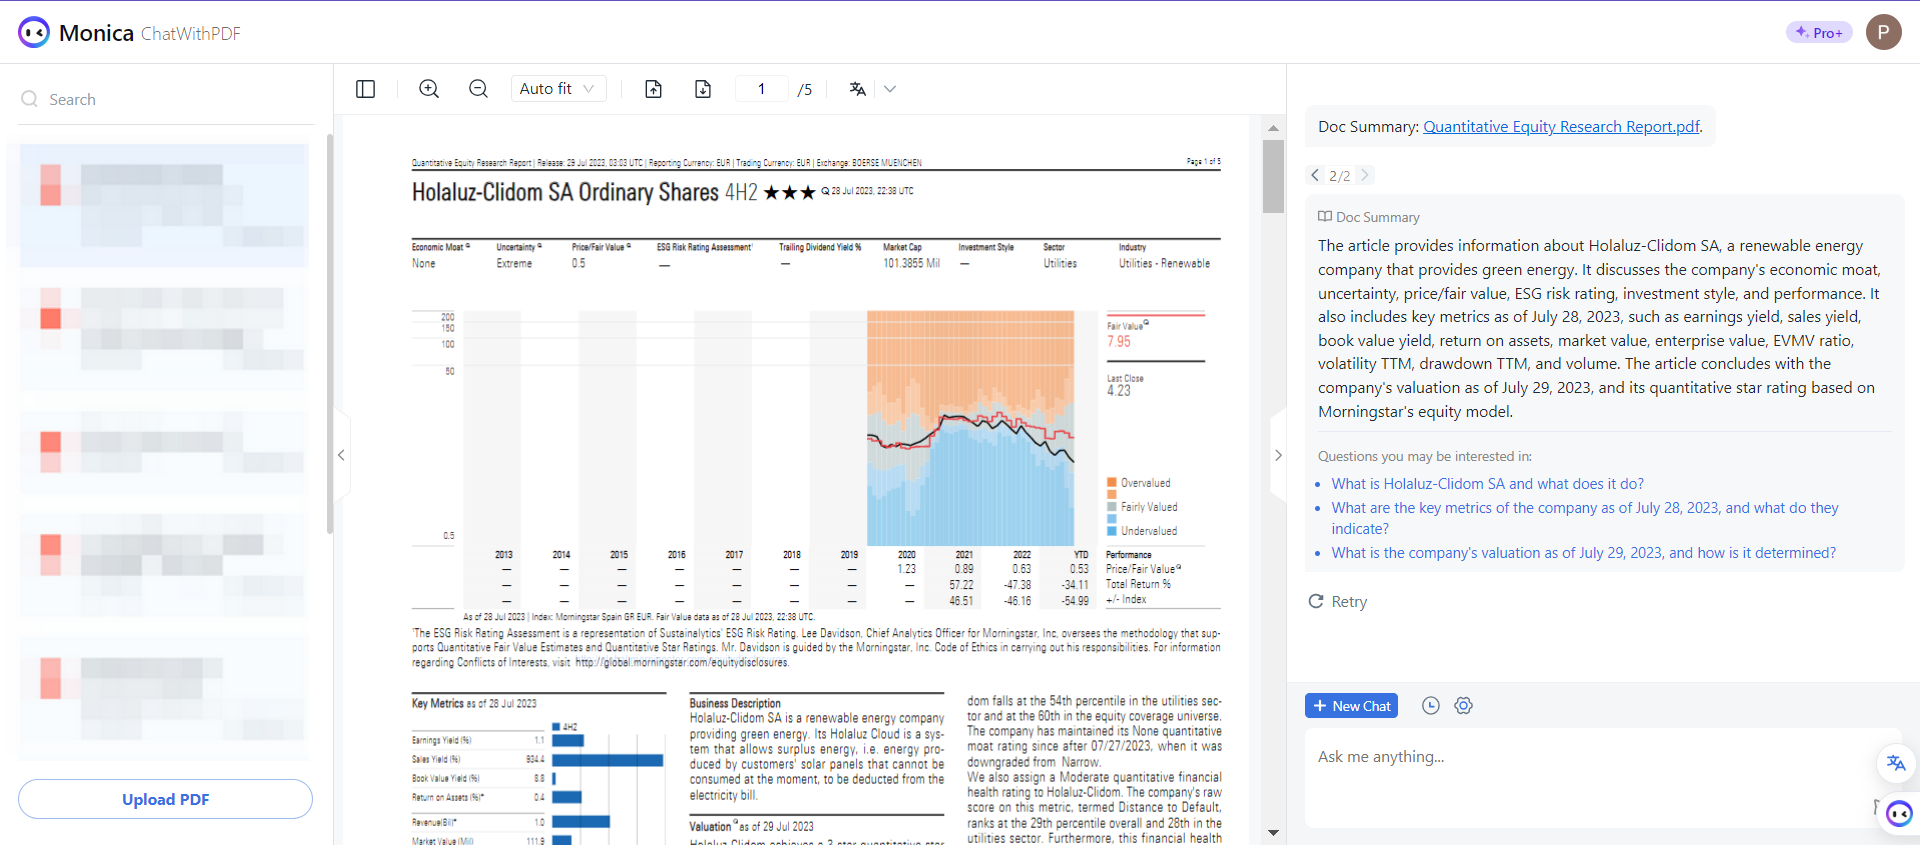The image size is (1920, 845).
Task: Click the Overvalued legend entry
Action: (1139, 483)
